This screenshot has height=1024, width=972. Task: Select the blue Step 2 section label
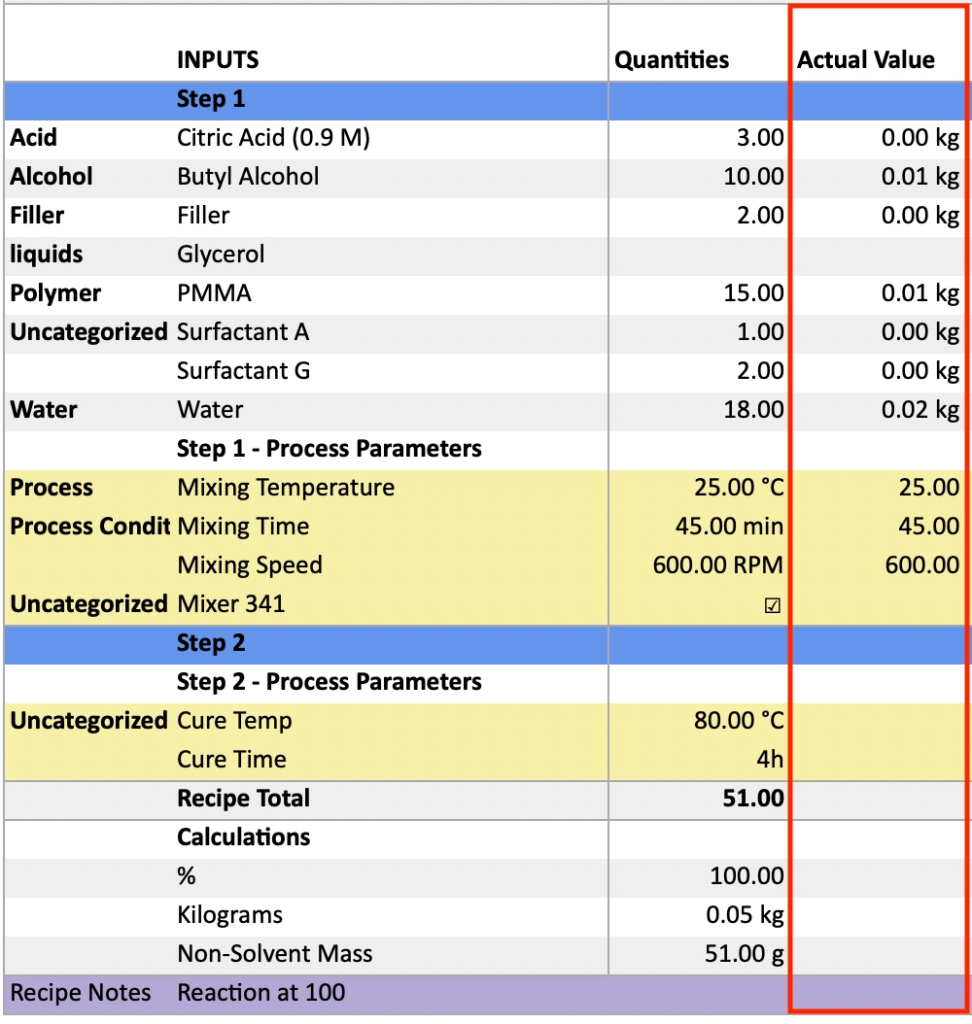click(x=211, y=643)
